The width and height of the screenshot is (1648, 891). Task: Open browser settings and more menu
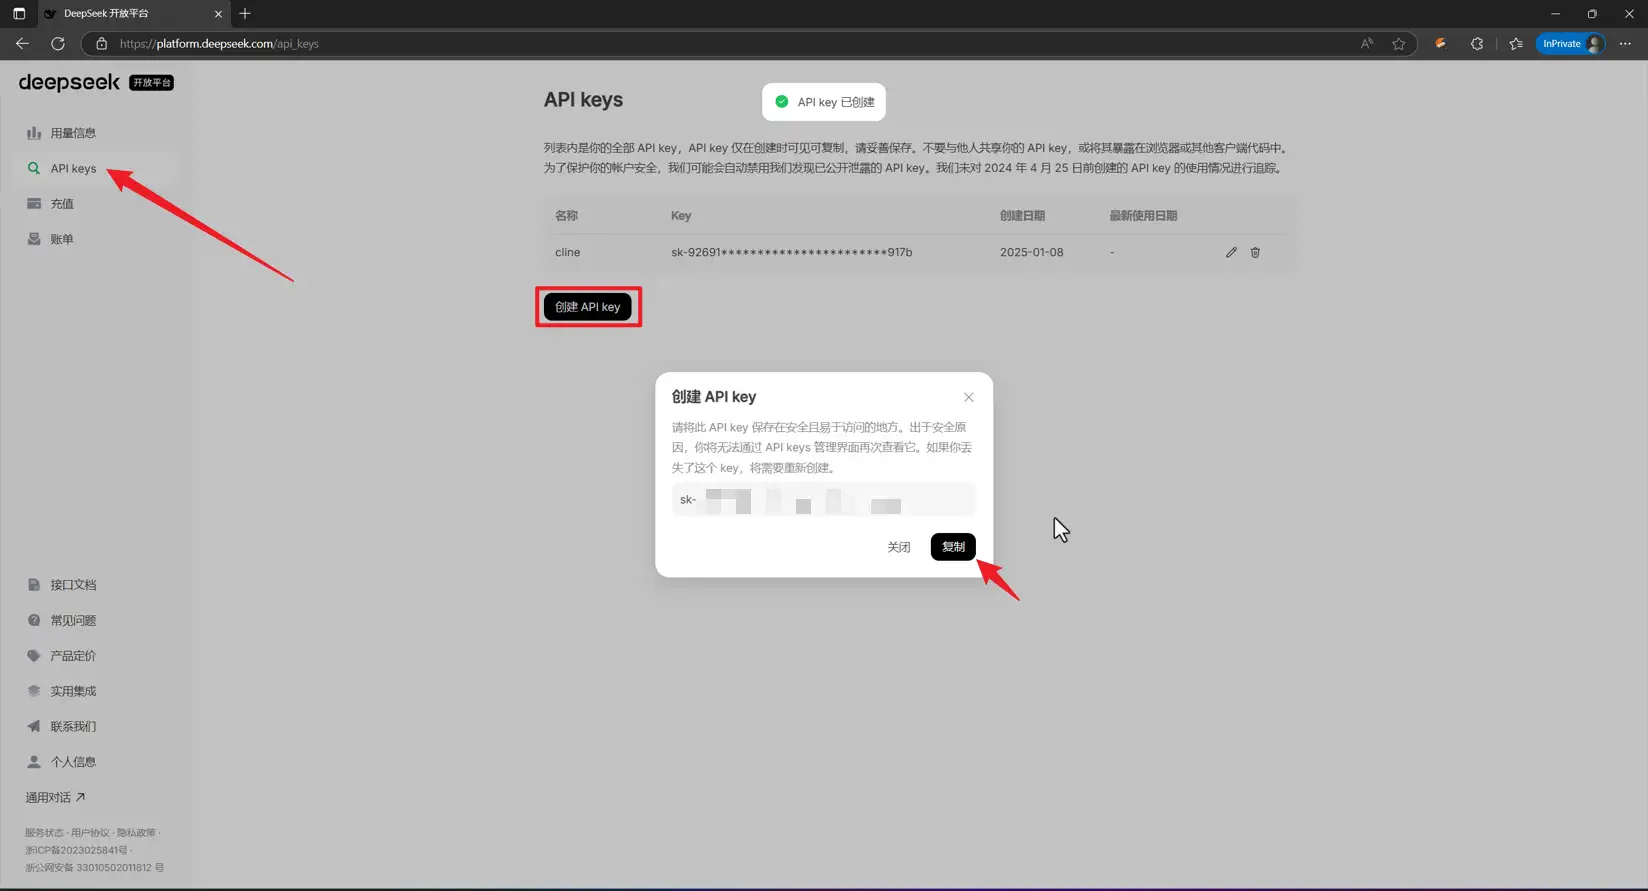[x=1625, y=44]
